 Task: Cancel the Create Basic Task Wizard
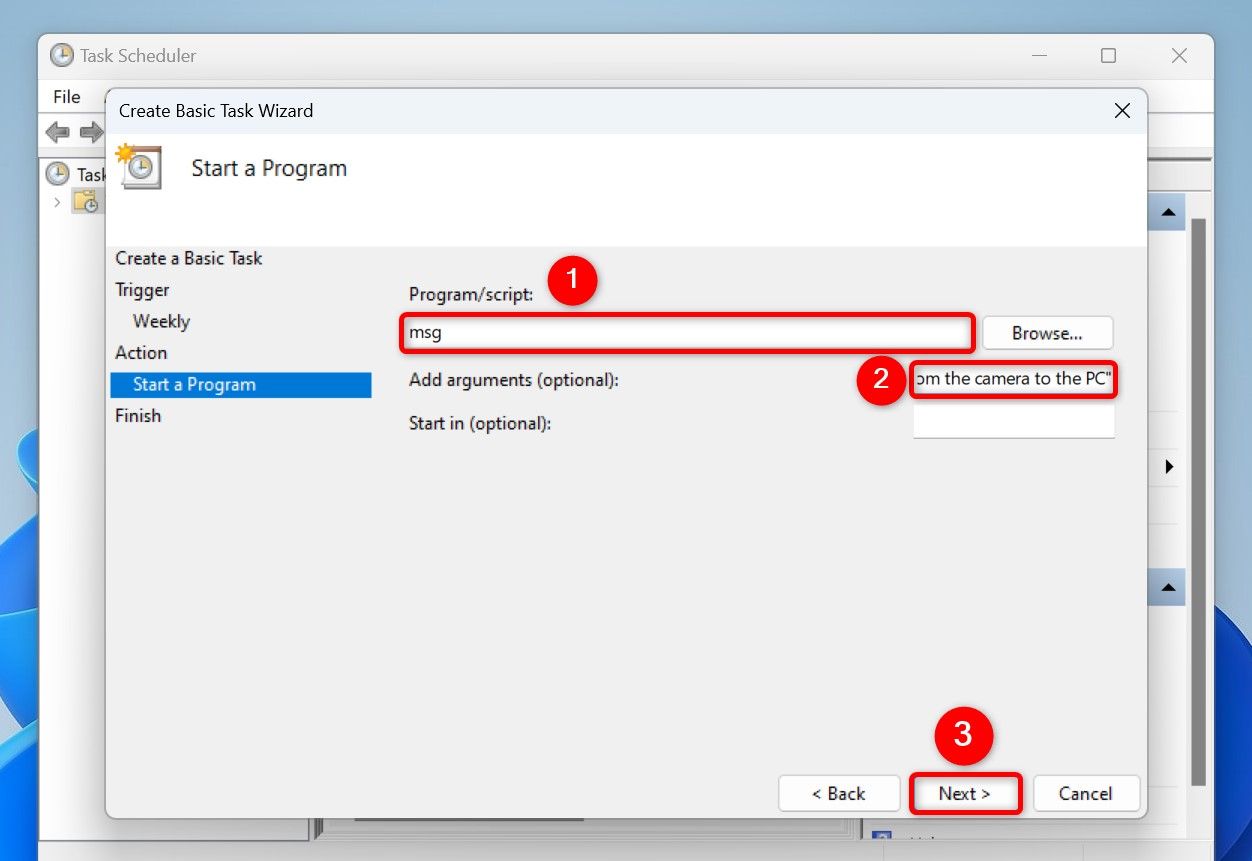point(1086,794)
